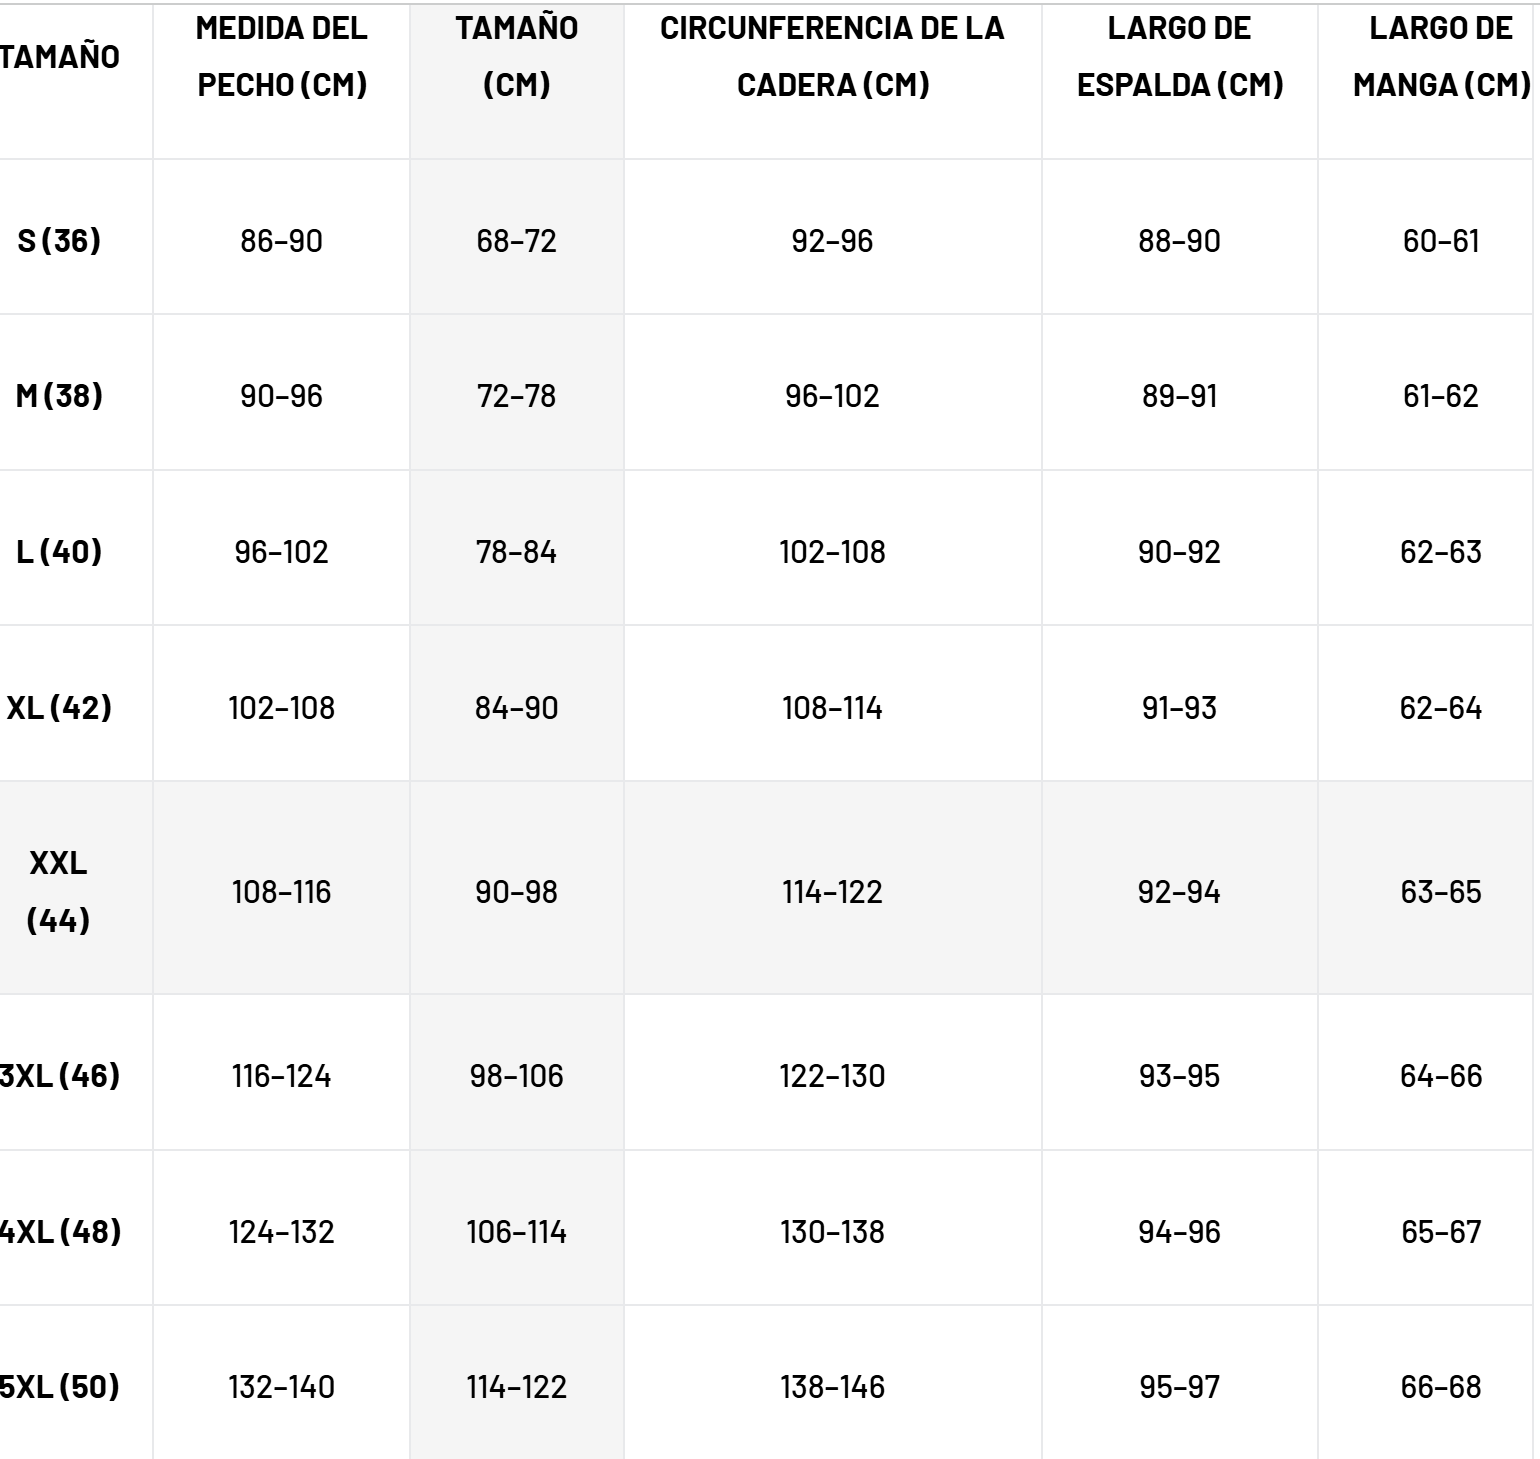Click sleeve length 62–64 for size XL
Screen dimensions: 1540x1459
pyautogui.click(x=1440, y=708)
